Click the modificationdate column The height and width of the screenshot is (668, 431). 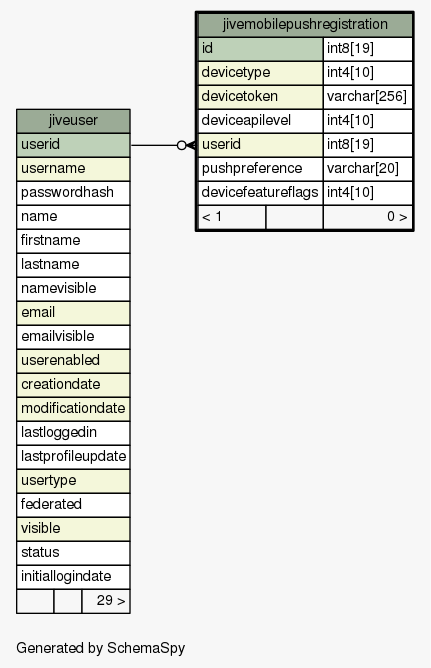point(73,409)
